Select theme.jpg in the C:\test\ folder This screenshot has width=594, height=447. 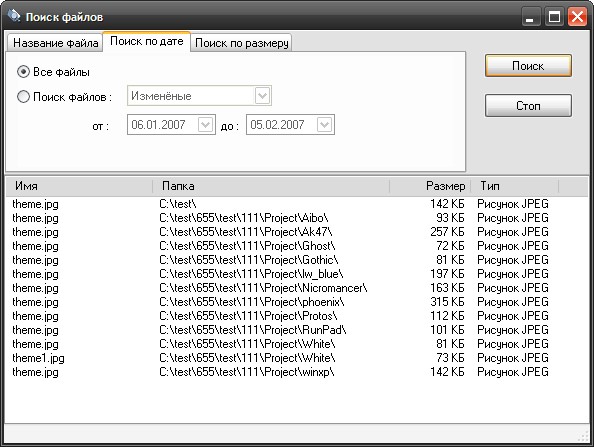35,204
